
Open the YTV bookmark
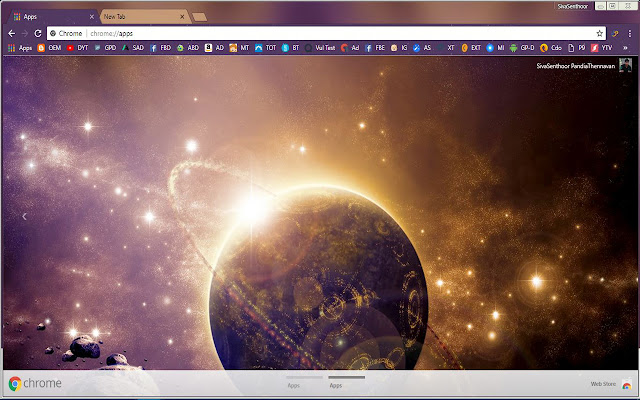[x=602, y=48]
